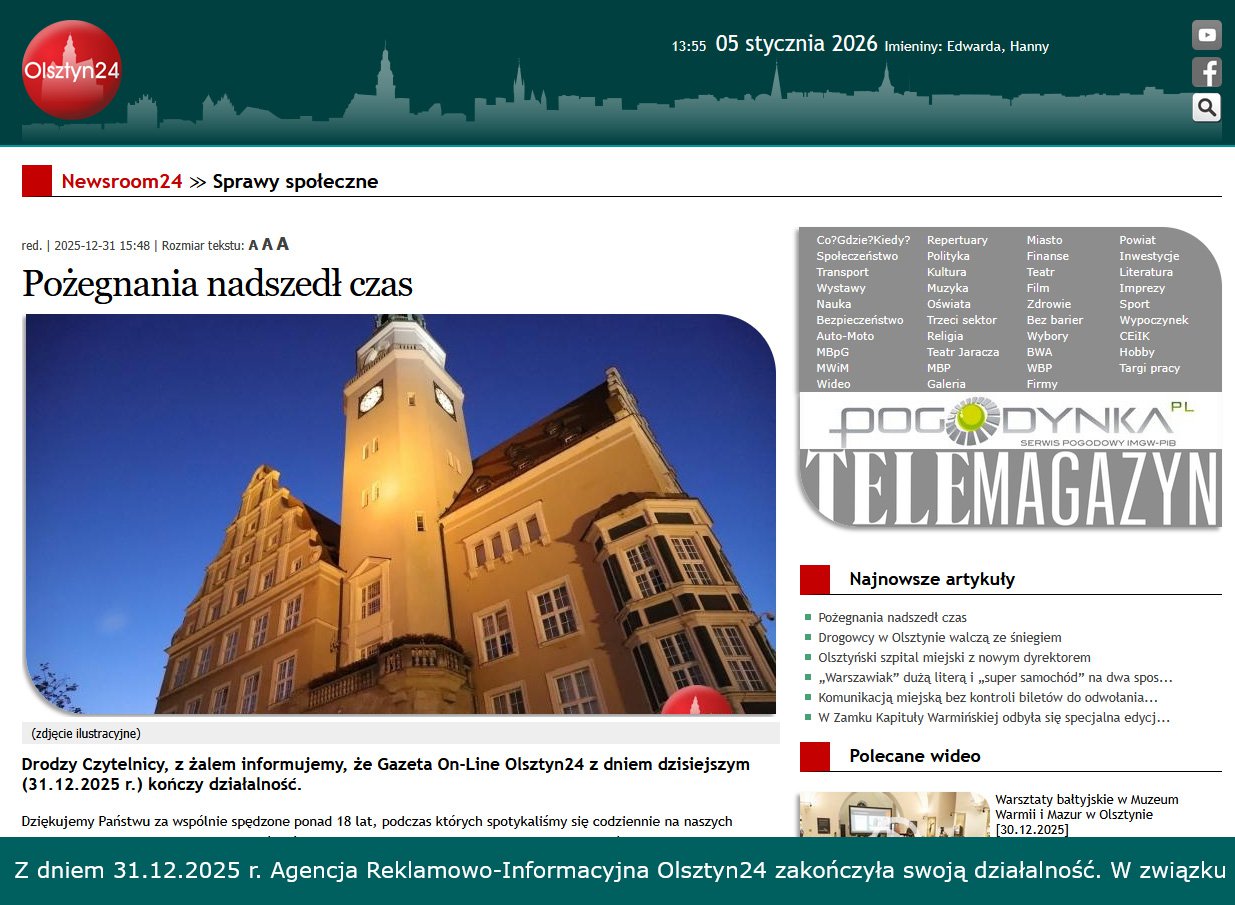Open the YouTube channel icon

click(1206, 34)
